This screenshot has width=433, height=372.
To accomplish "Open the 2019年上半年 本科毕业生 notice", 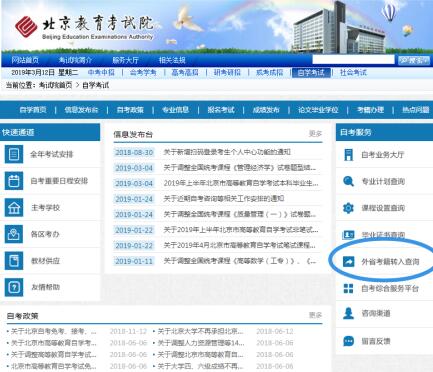I will (x=241, y=183).
